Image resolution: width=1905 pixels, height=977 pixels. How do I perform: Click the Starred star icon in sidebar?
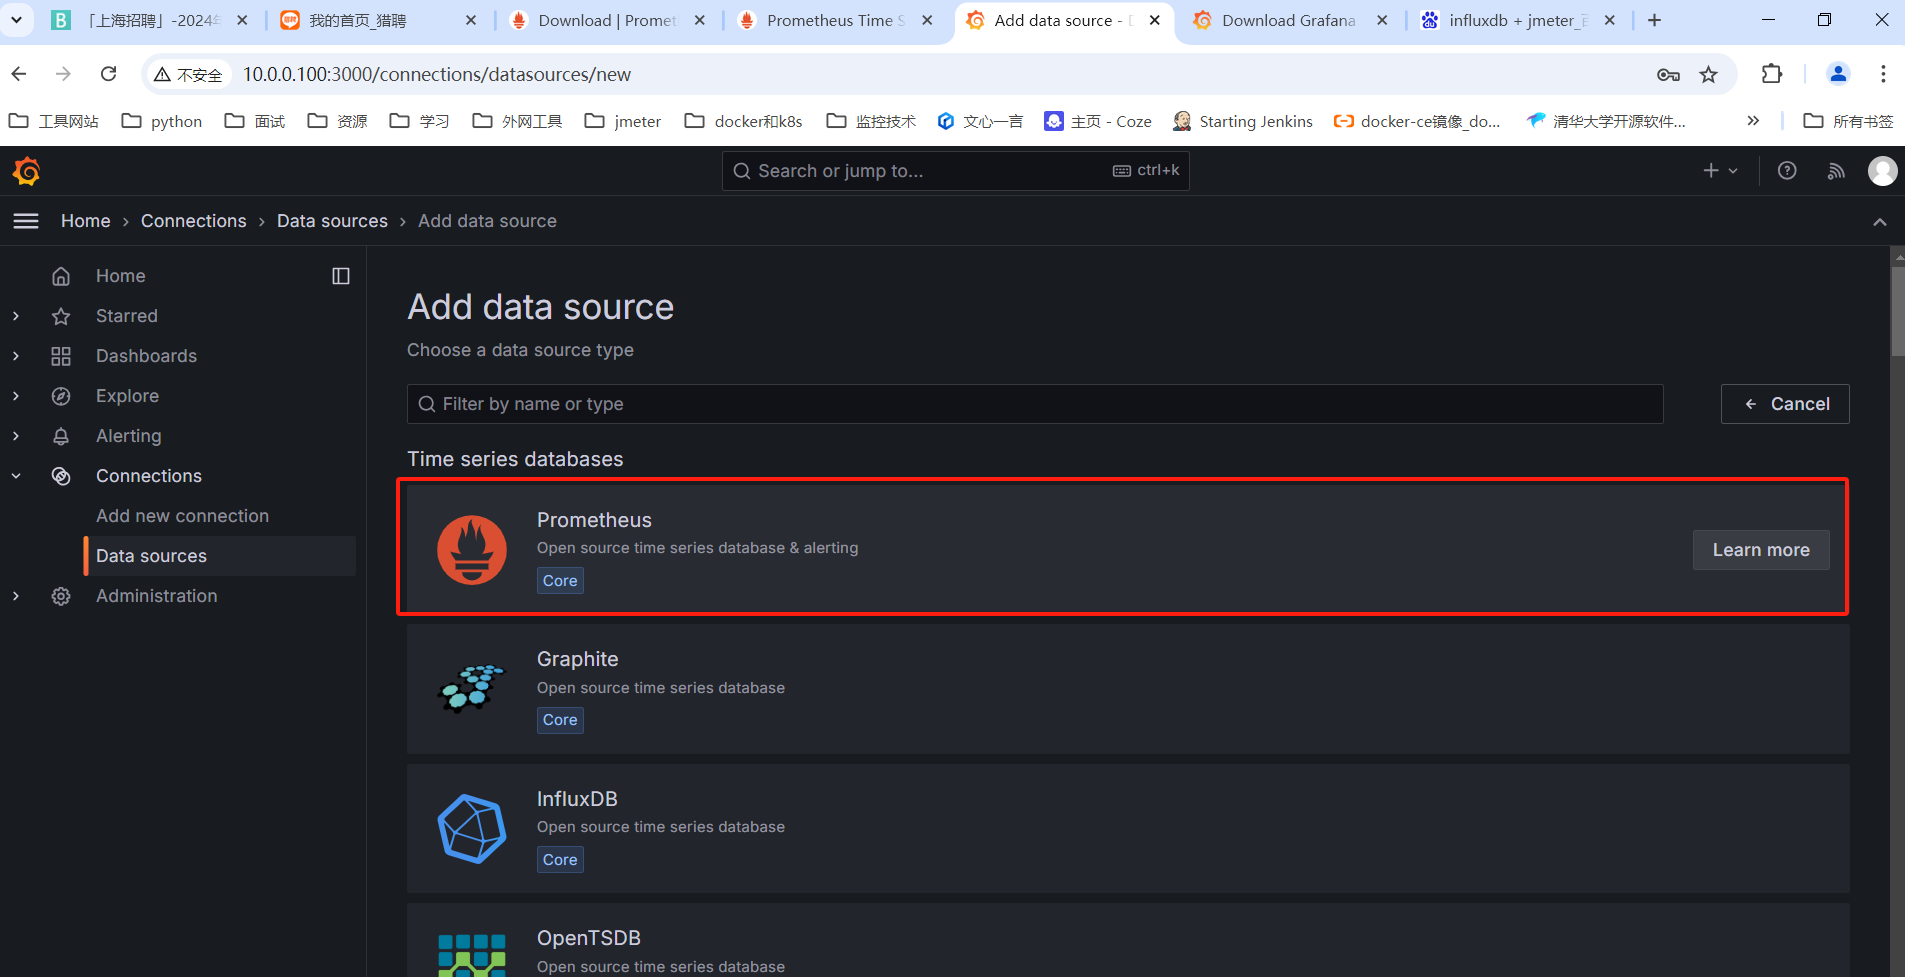pyautogui.click(x=61, y=316)
